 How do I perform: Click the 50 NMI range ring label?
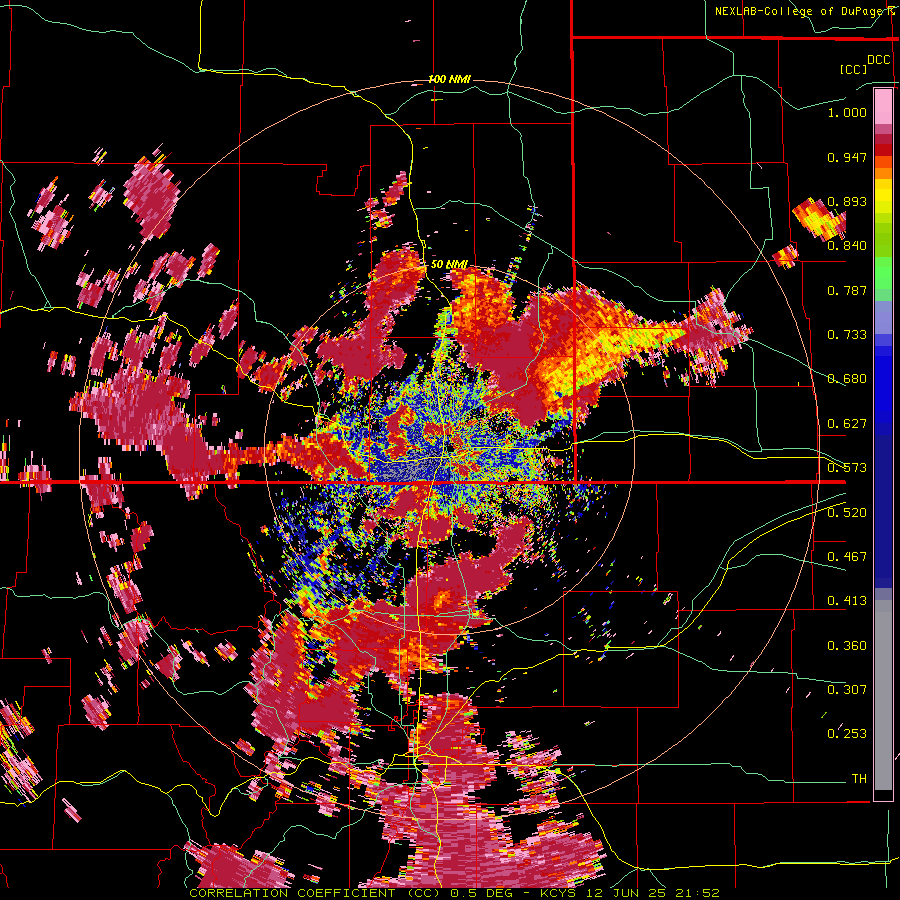point(449,265)
